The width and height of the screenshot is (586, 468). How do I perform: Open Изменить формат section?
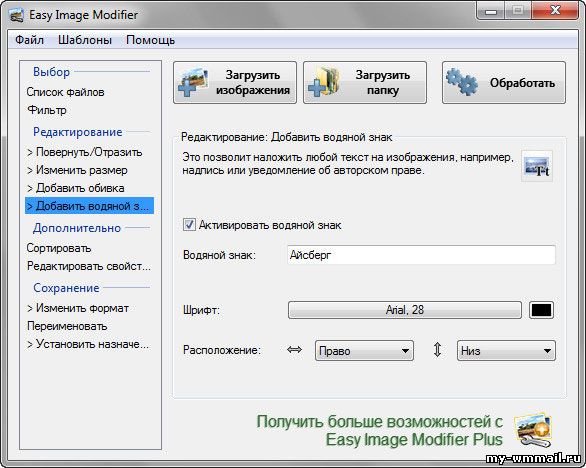click(78, 308)
